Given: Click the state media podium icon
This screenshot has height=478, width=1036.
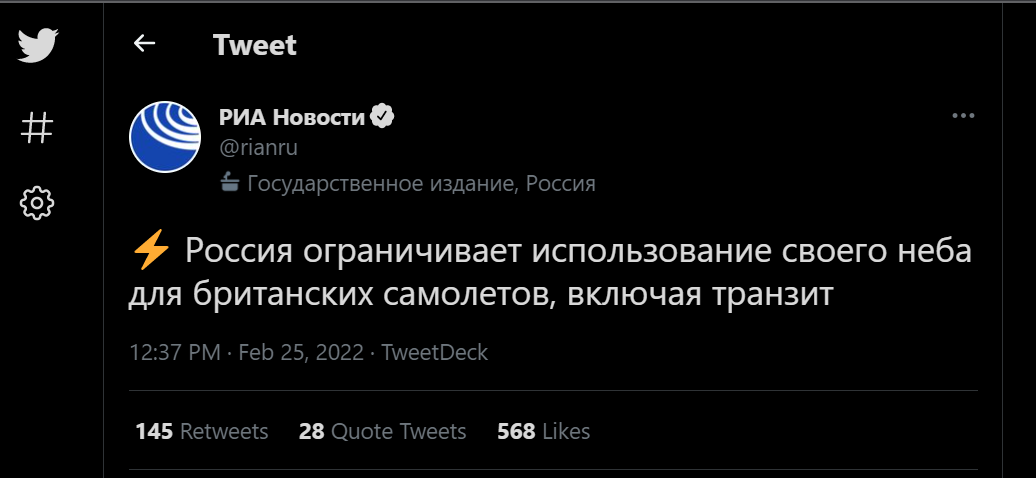Looking at the screenshot, I should click(230, 183).
